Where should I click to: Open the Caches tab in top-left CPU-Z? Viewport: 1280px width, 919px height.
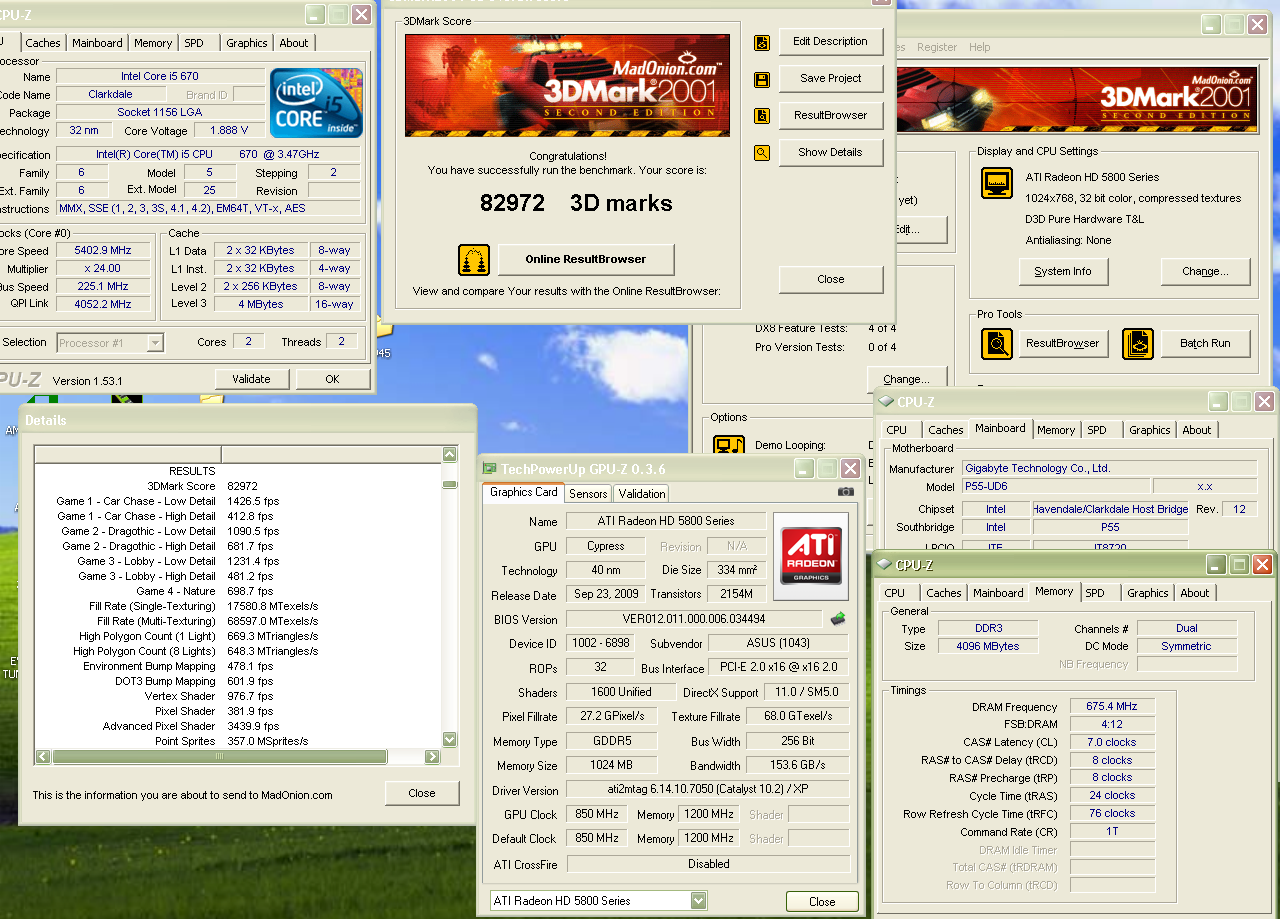(43, 43)
